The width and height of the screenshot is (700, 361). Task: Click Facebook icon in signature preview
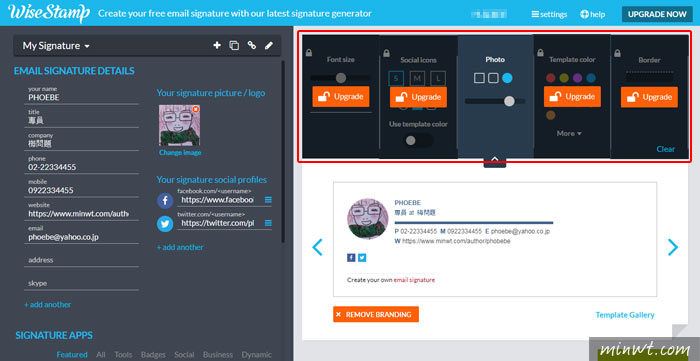351,257
